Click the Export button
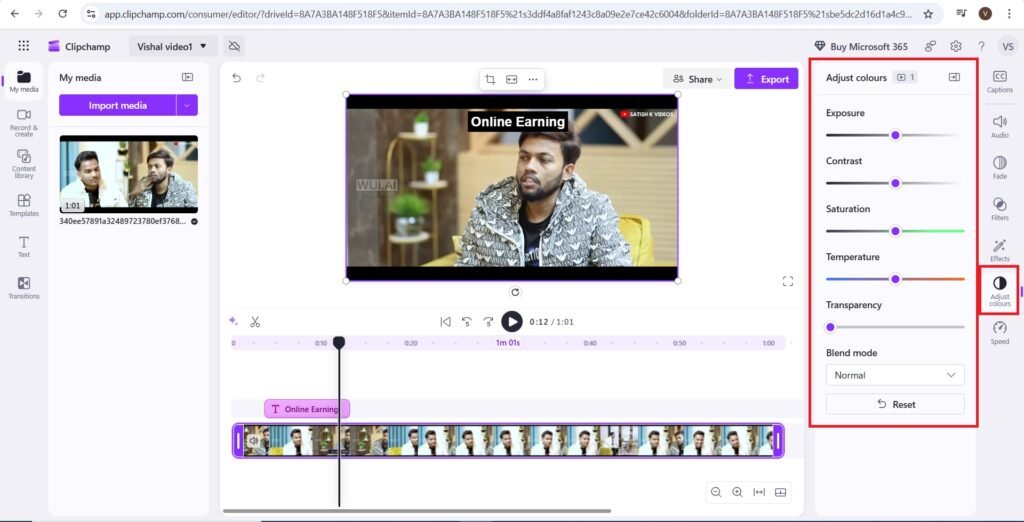1024x522 pixels. click(766, 79)
